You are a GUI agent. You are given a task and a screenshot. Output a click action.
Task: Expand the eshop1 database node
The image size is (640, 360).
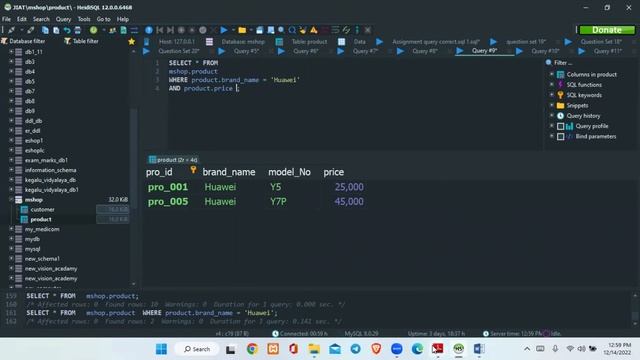[11, 140]
